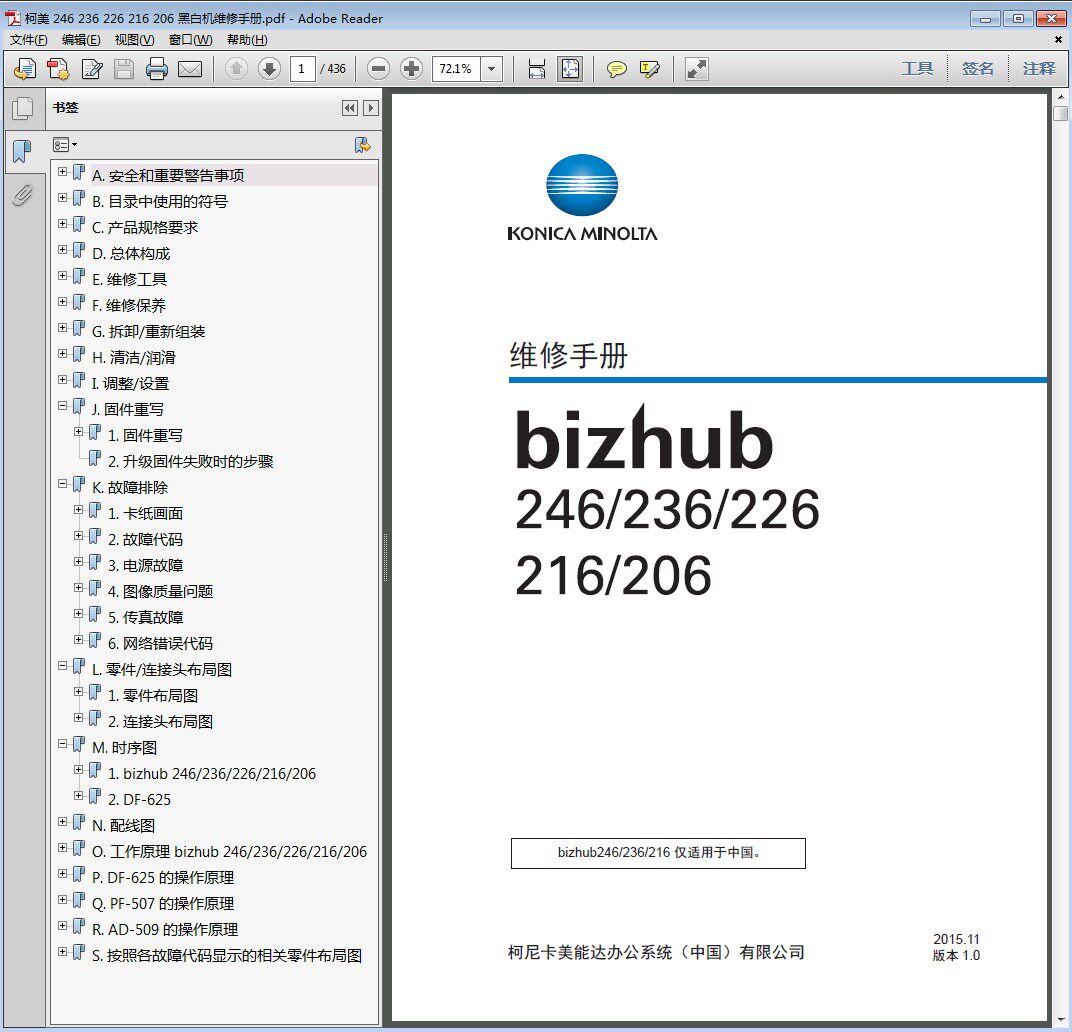The image size is (1072, 1032).
Task: Add sticky note comment icon
Action: [617, 69]
